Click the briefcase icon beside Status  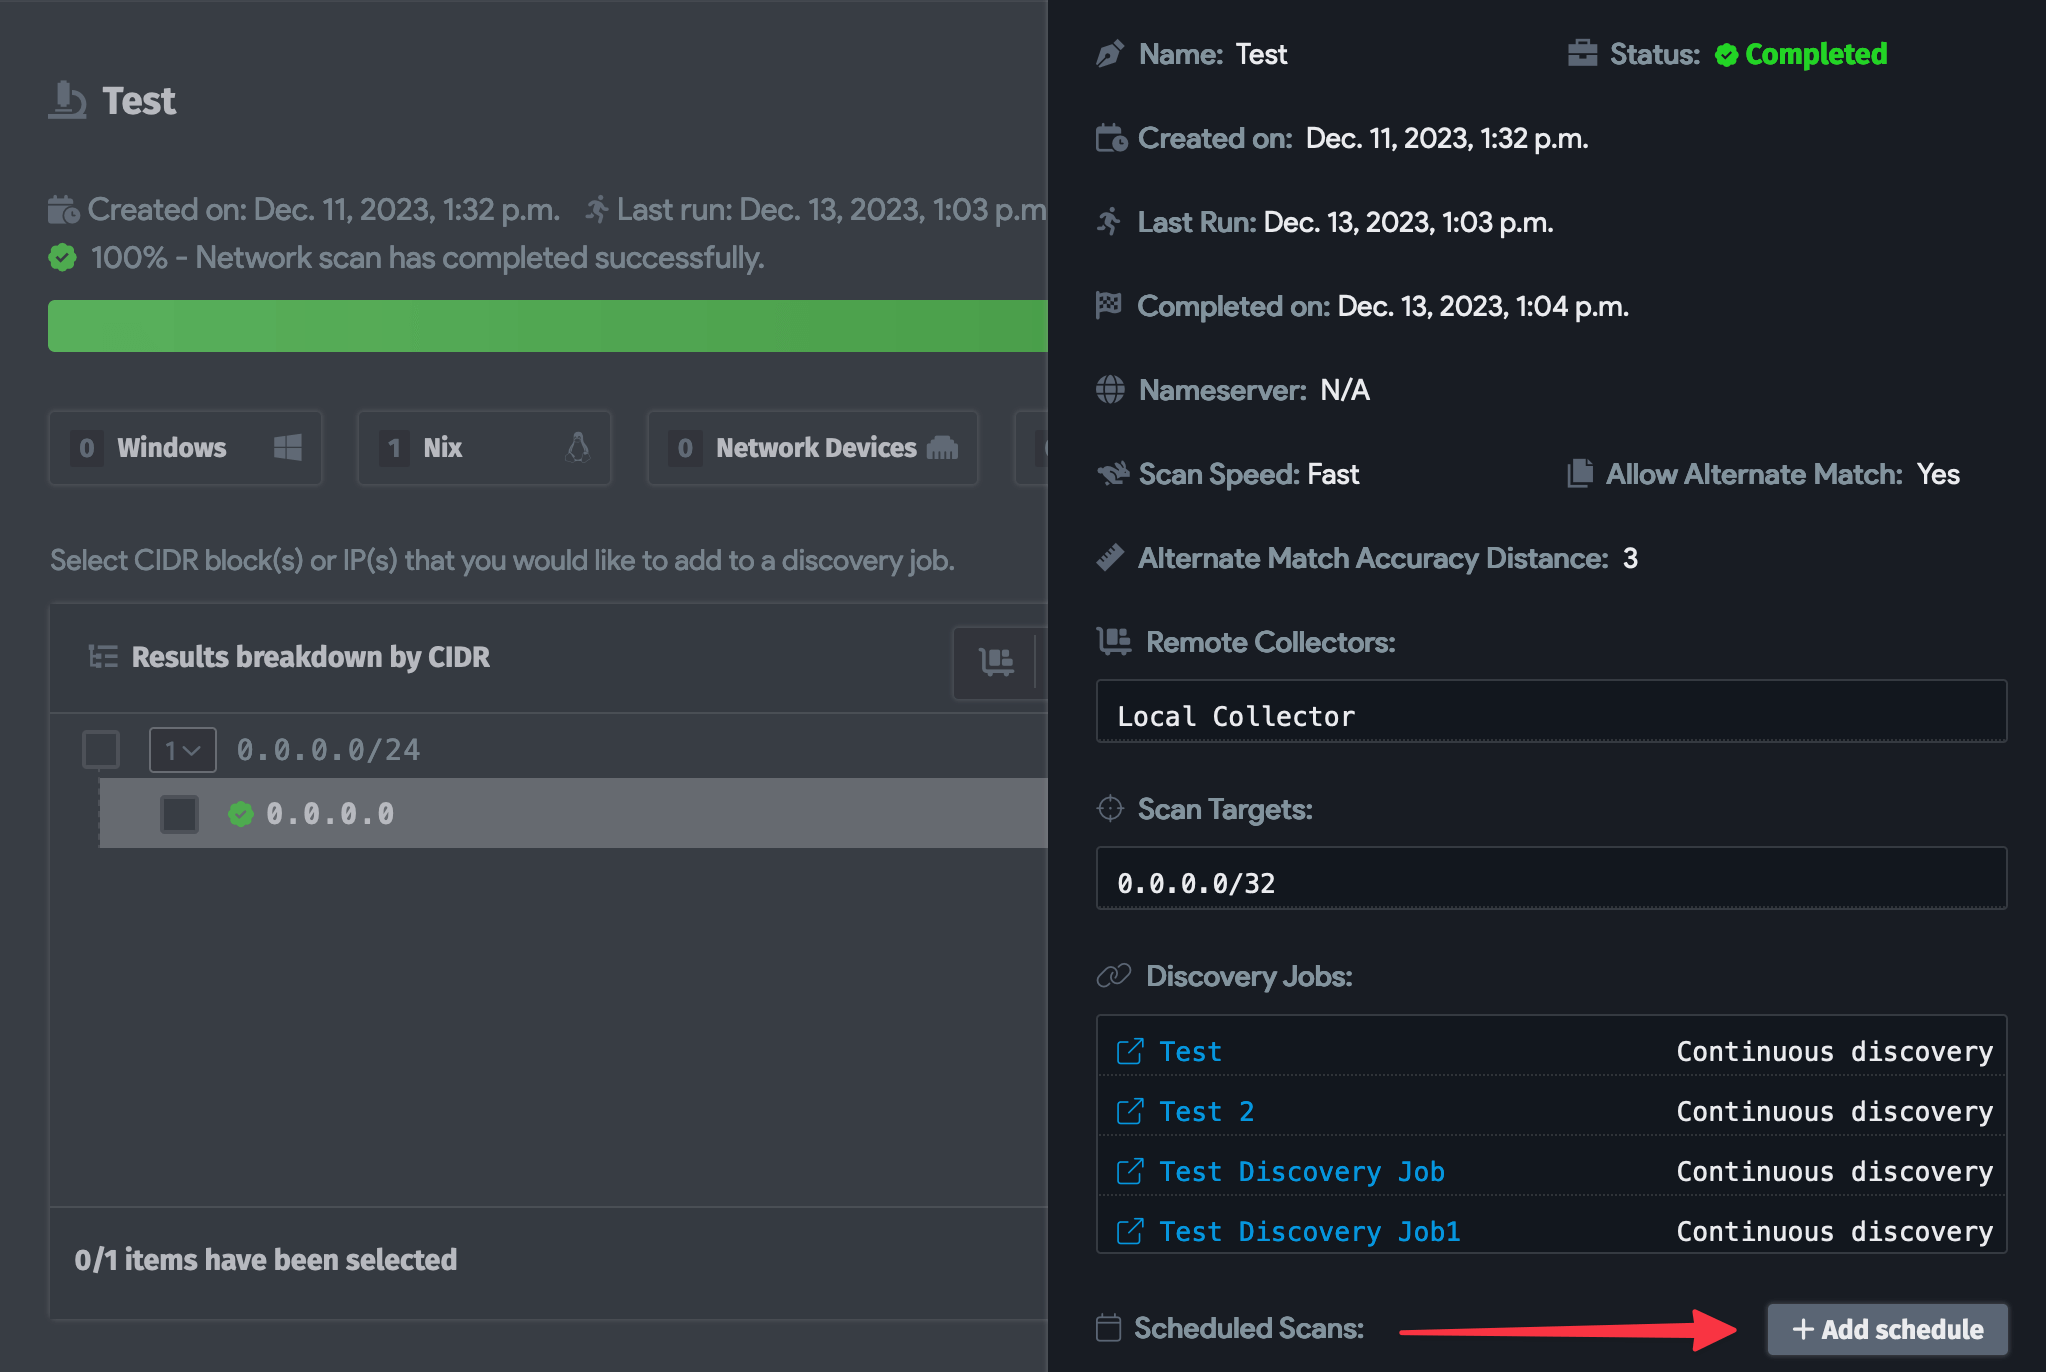click(x=1582, y=53)
